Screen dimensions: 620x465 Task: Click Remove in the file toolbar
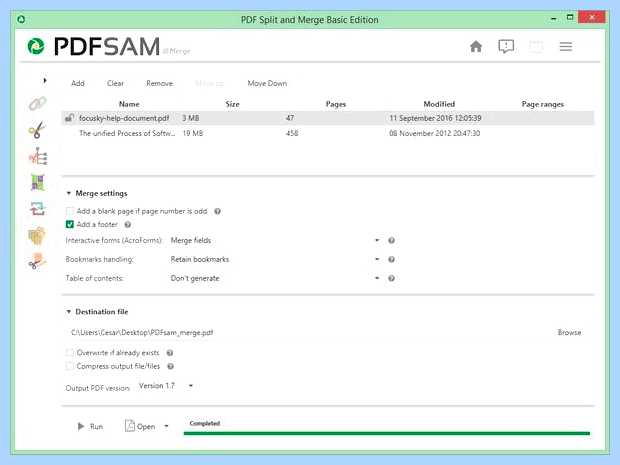[x=159, y=83]
